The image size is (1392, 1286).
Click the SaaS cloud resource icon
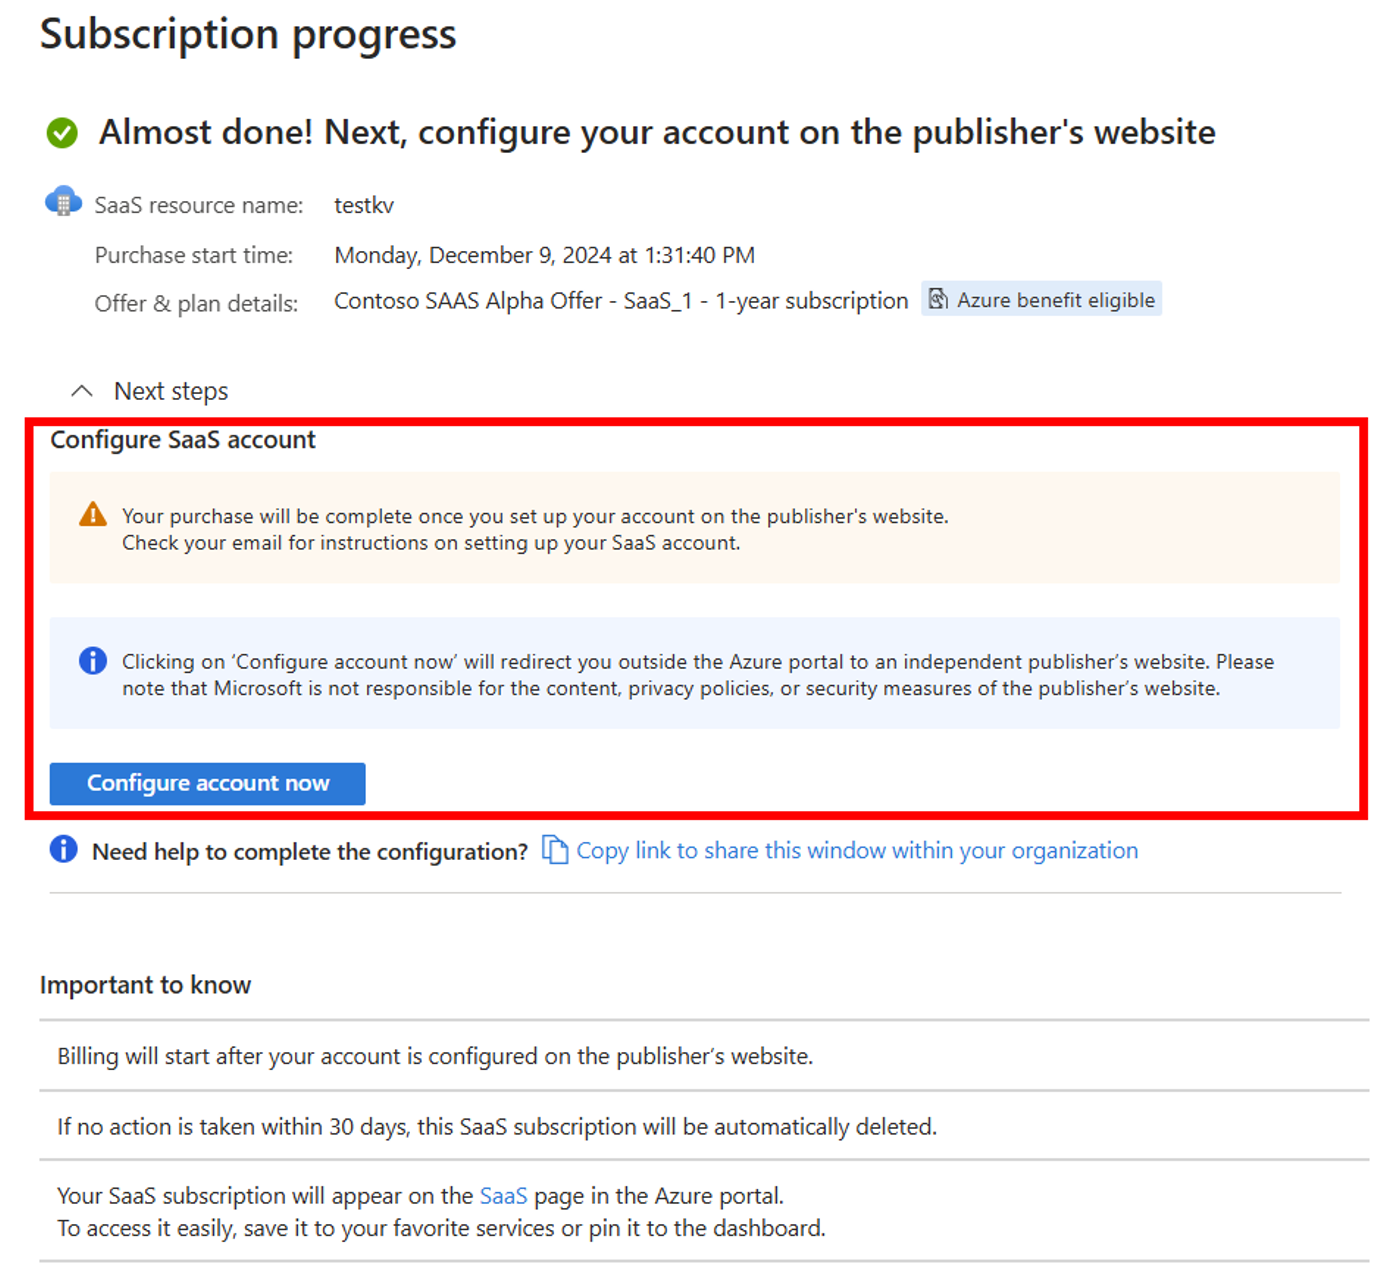pyautogui.click(x=63, y=201)
